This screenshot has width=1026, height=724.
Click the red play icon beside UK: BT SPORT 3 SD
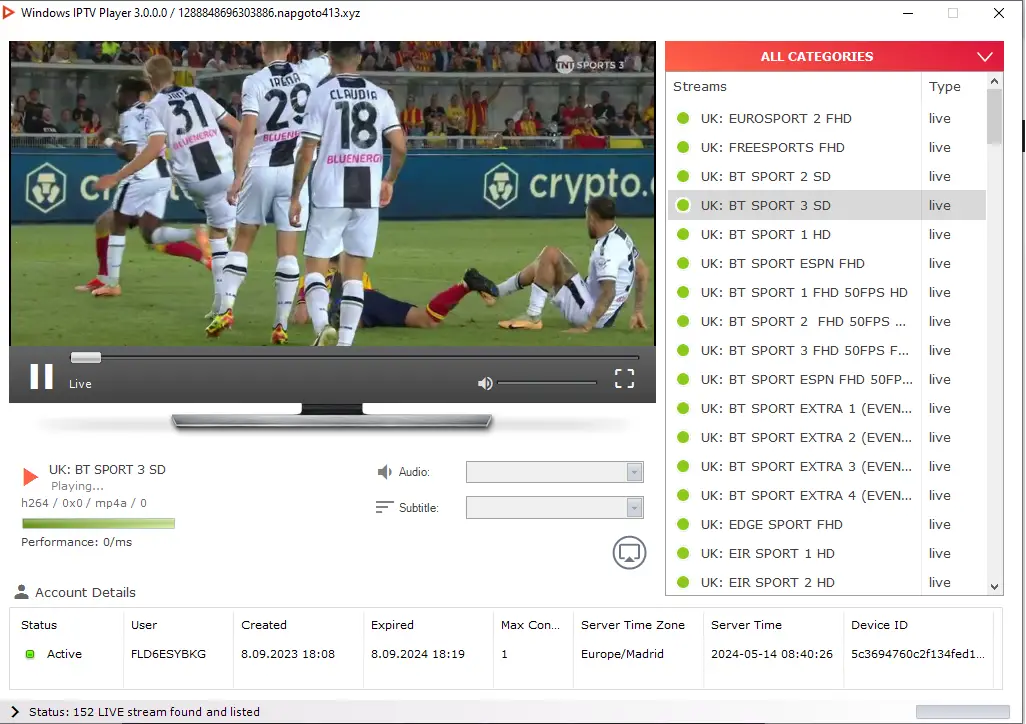(x=30, y=477)
